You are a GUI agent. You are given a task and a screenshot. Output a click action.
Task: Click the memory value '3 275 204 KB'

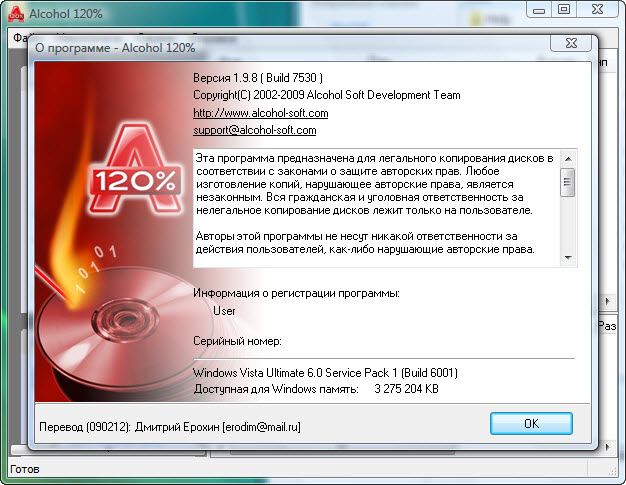click(x=406, y=389)
